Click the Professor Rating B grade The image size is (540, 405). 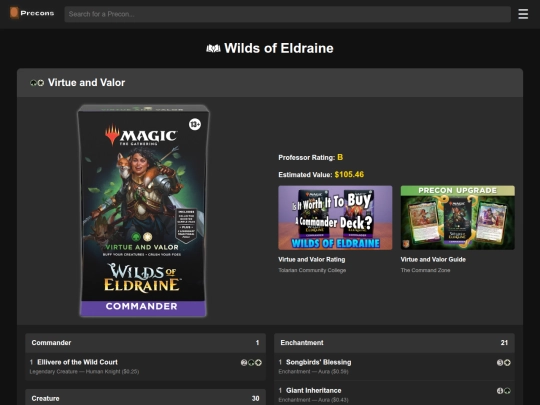coord(340,157)
